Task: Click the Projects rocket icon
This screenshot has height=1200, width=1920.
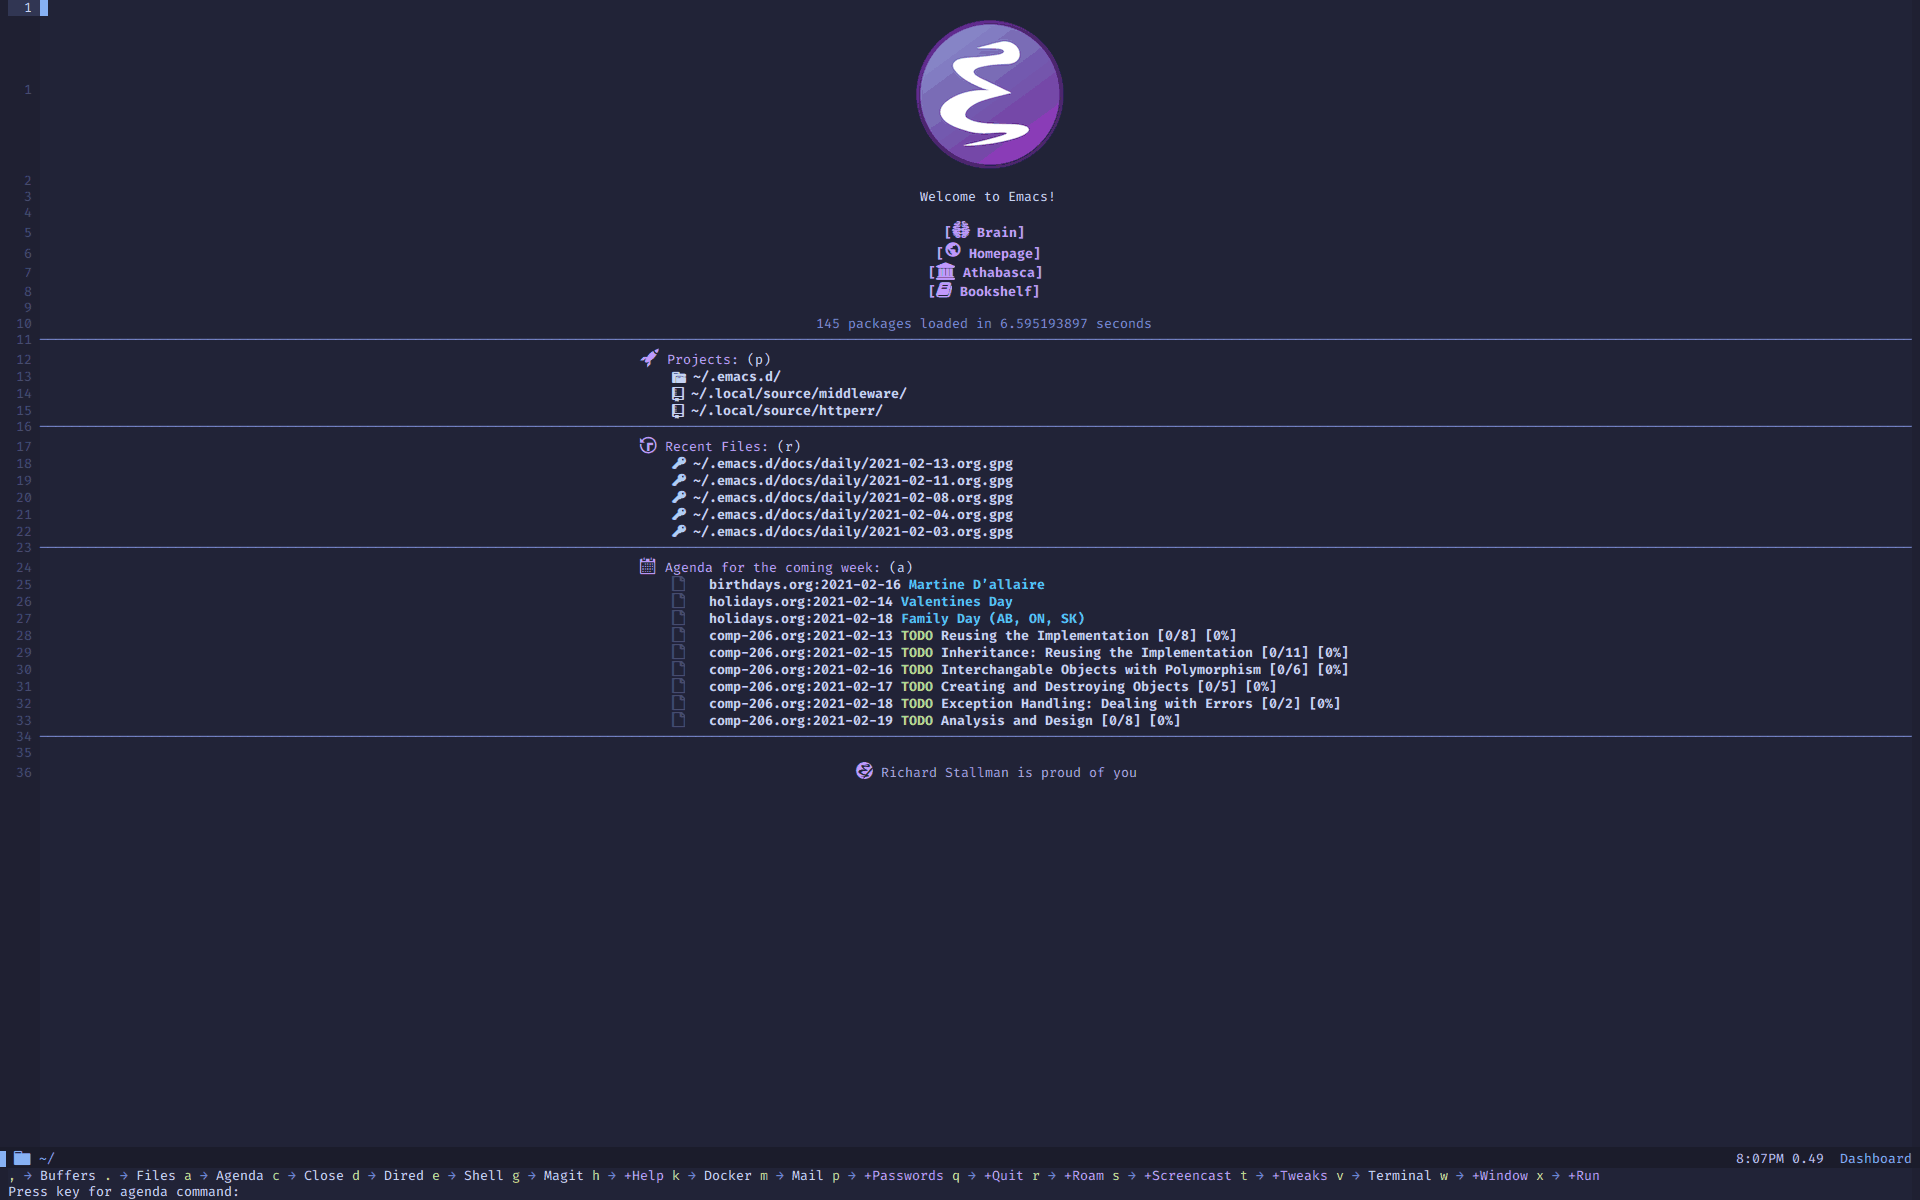Action: pyautogui.click(x=646, y=357)
